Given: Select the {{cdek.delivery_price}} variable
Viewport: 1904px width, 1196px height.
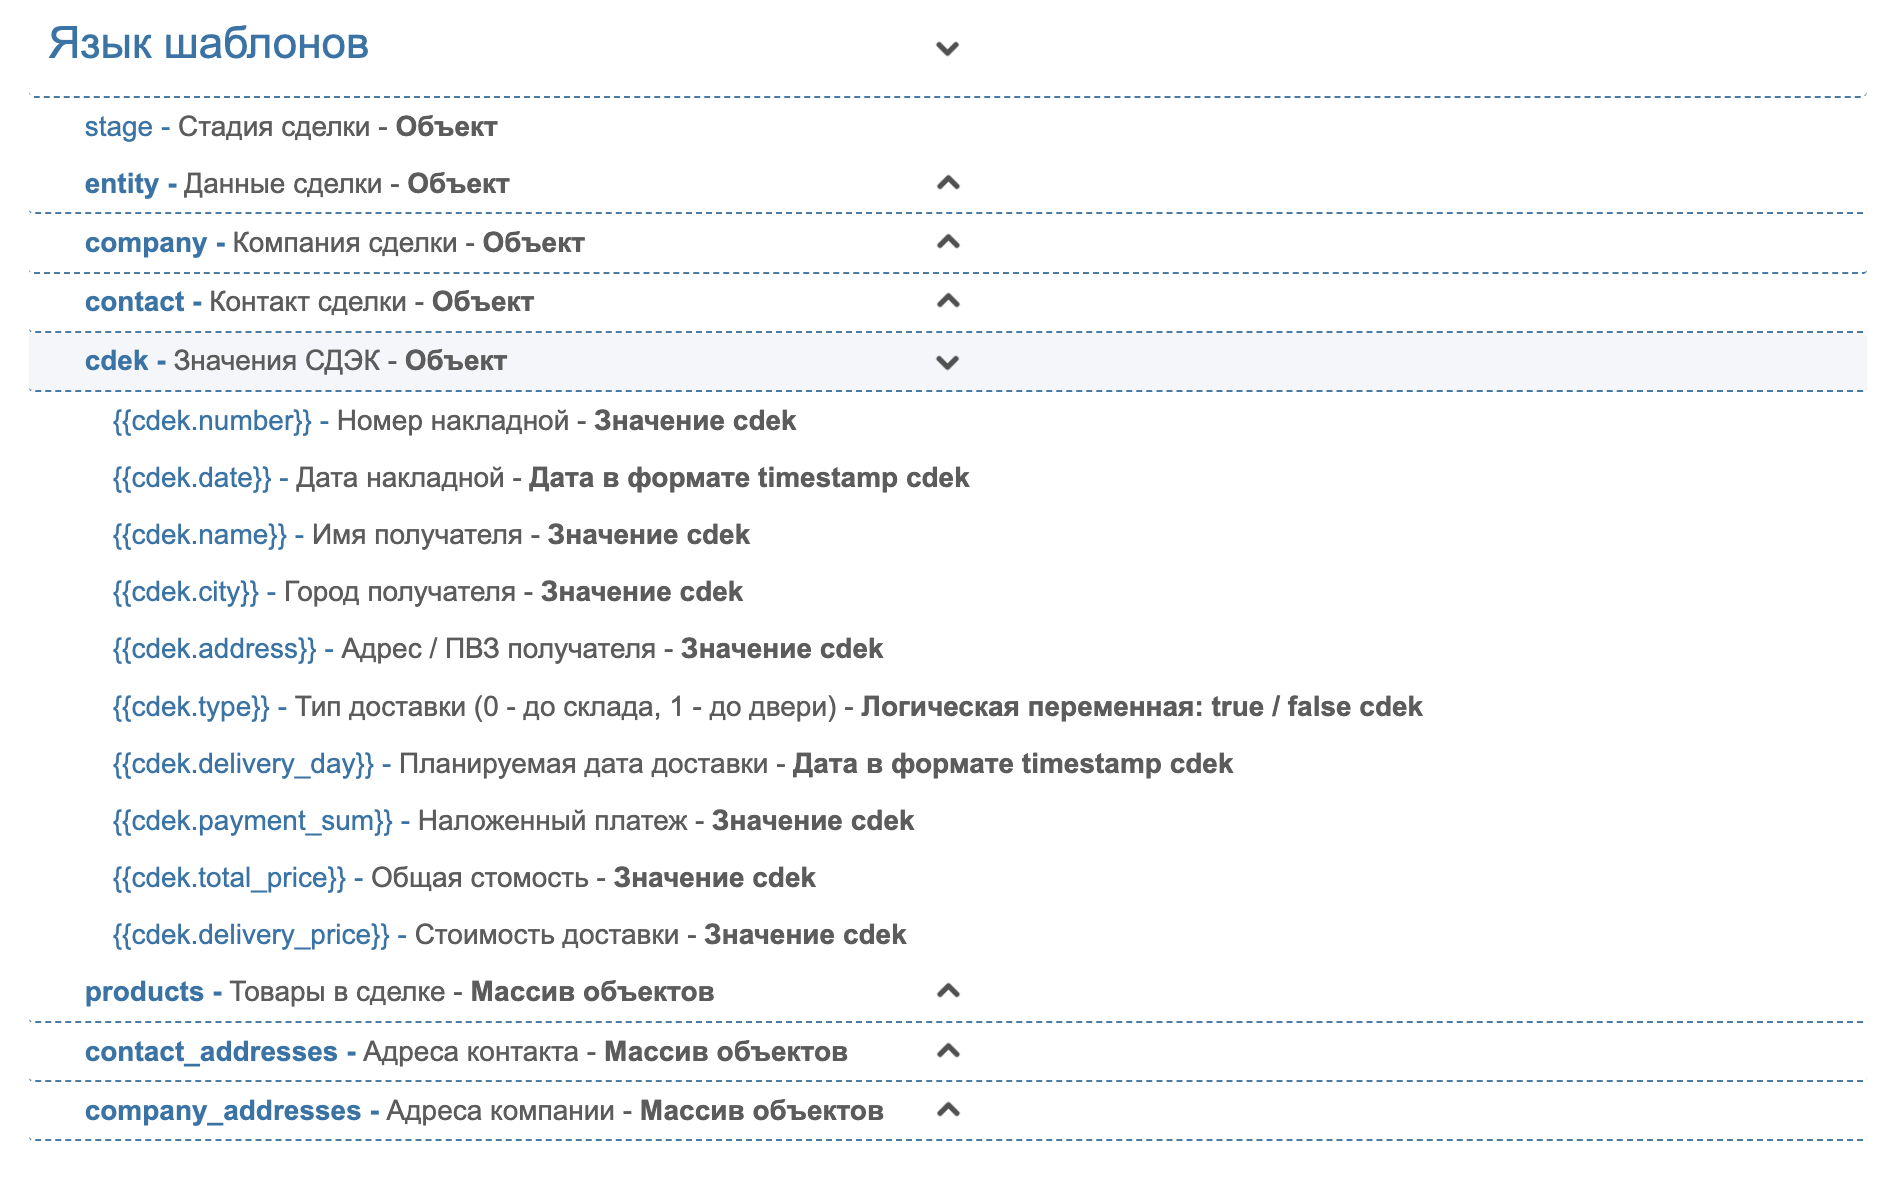Looking at the screenshot, I should pos(251,935).
